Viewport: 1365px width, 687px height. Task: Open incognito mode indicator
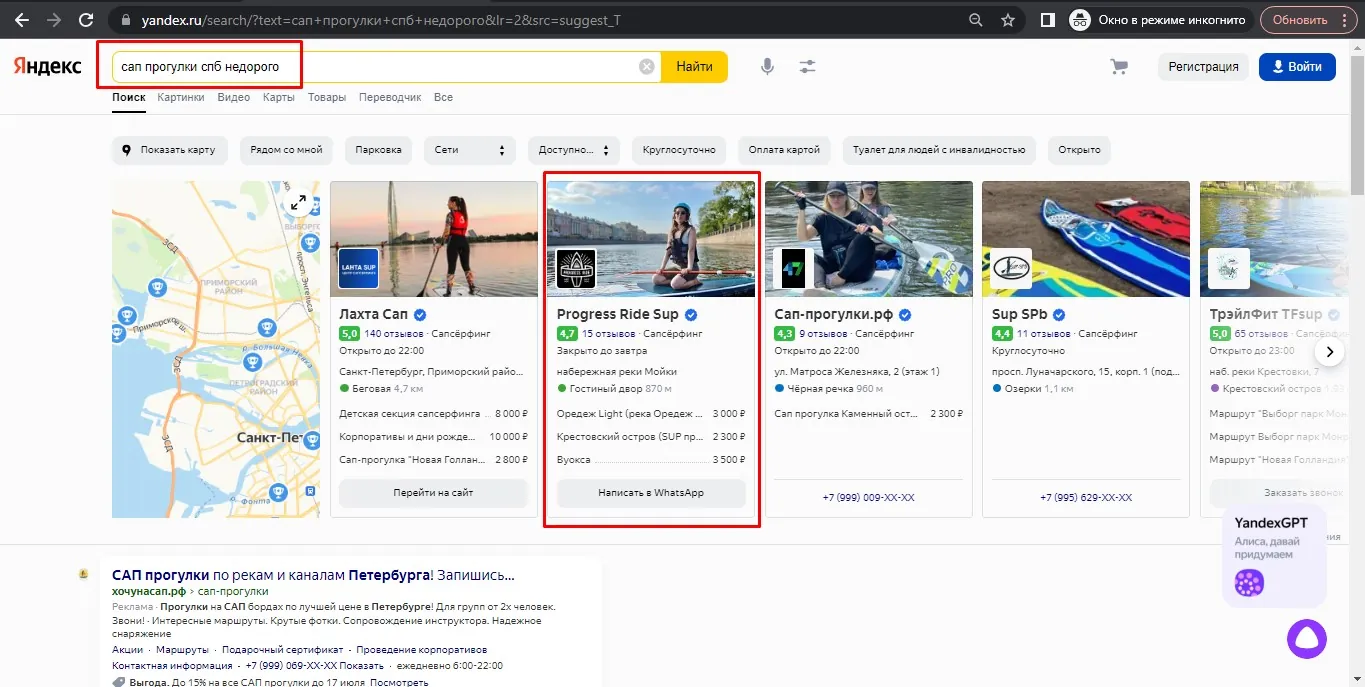(x=1158, y=20)
